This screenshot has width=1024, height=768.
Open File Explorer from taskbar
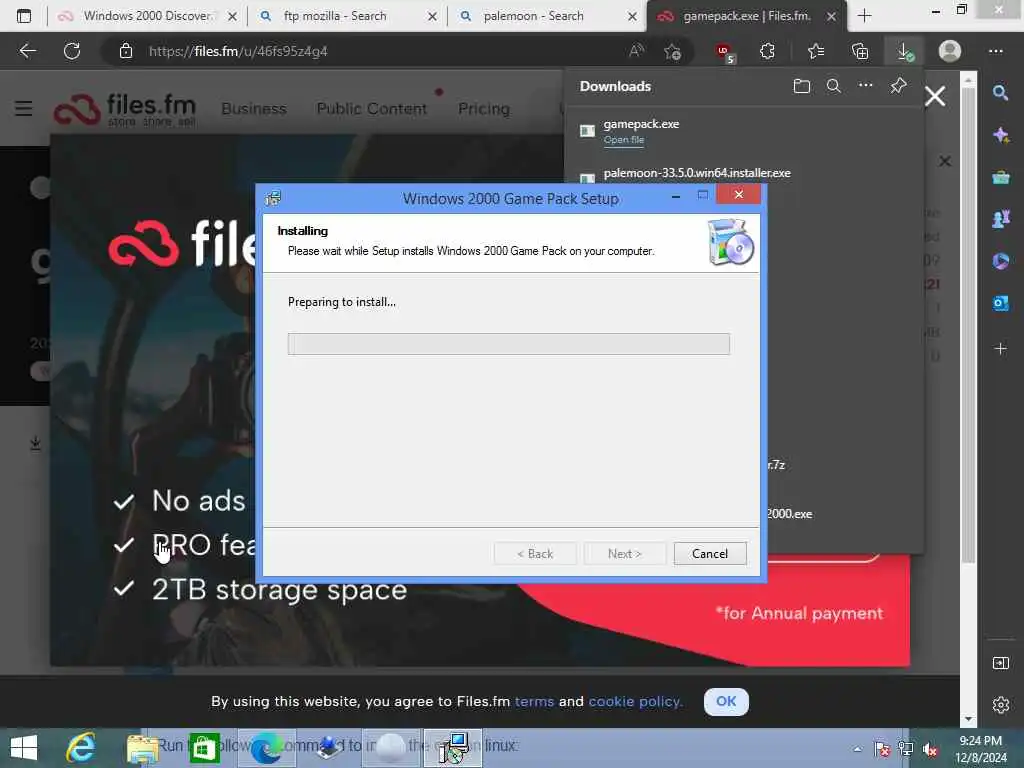142,748
